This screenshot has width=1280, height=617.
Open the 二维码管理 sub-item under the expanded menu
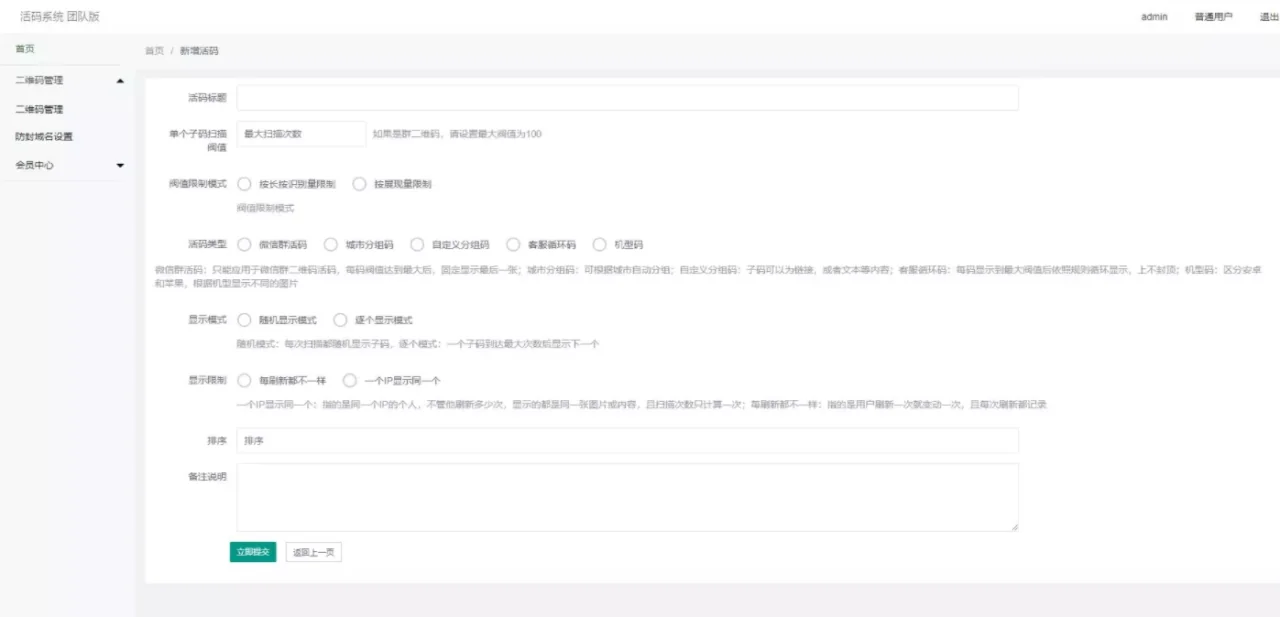tap(39, 109)
